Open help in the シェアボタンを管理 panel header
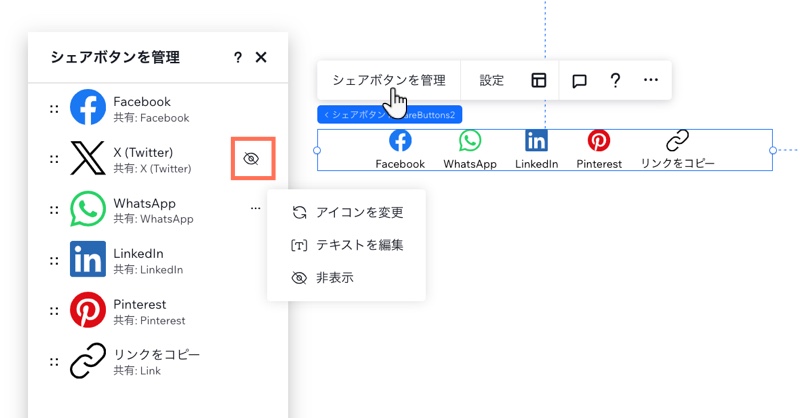The image size is (800, 418). (x=238, y=57)
